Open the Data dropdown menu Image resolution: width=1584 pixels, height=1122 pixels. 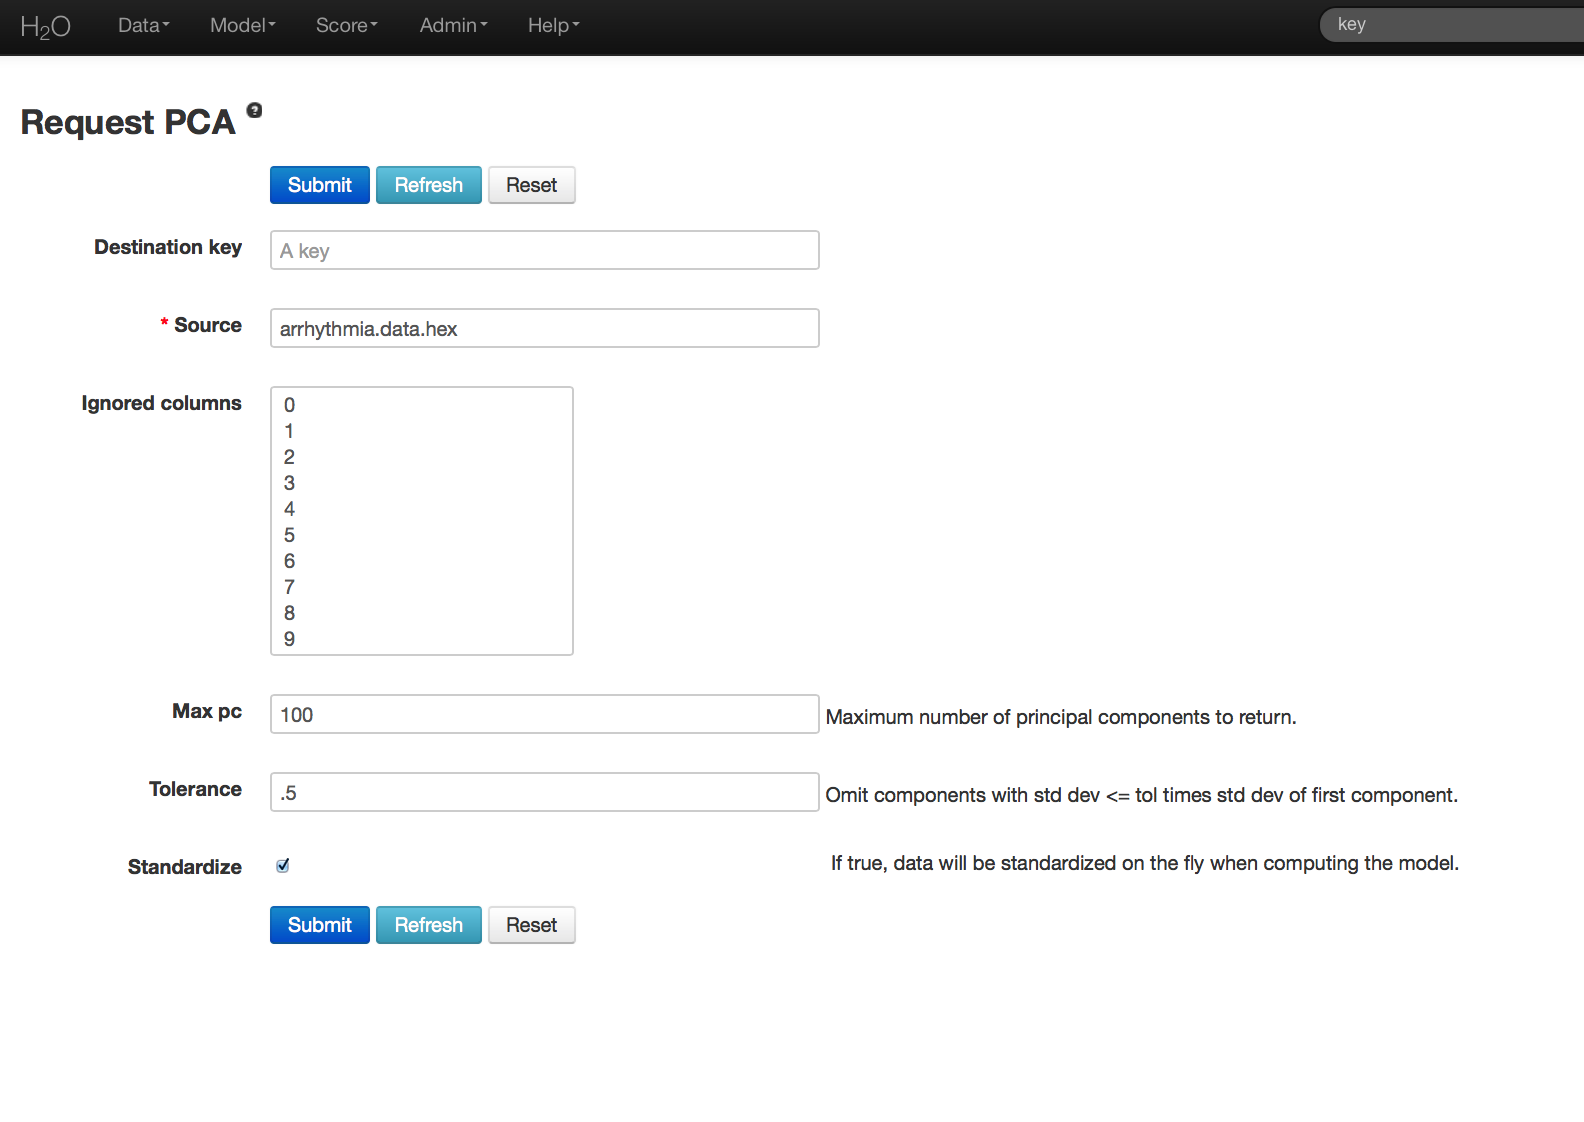pos(143,26)
